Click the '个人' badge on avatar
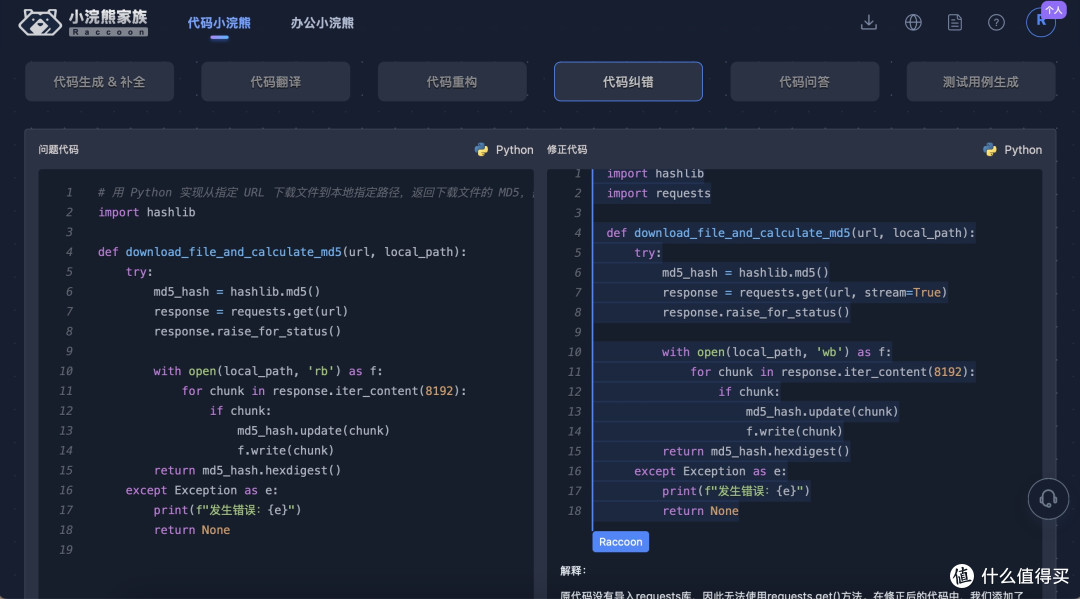This screenshot has height=599, width=1080. (x=1054, y=10)
